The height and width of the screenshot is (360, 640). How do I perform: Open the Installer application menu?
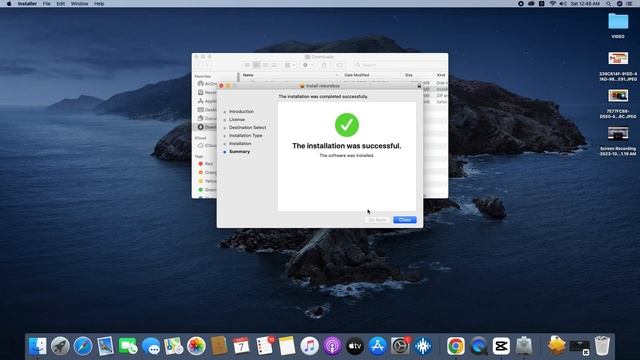click(27, 4)
